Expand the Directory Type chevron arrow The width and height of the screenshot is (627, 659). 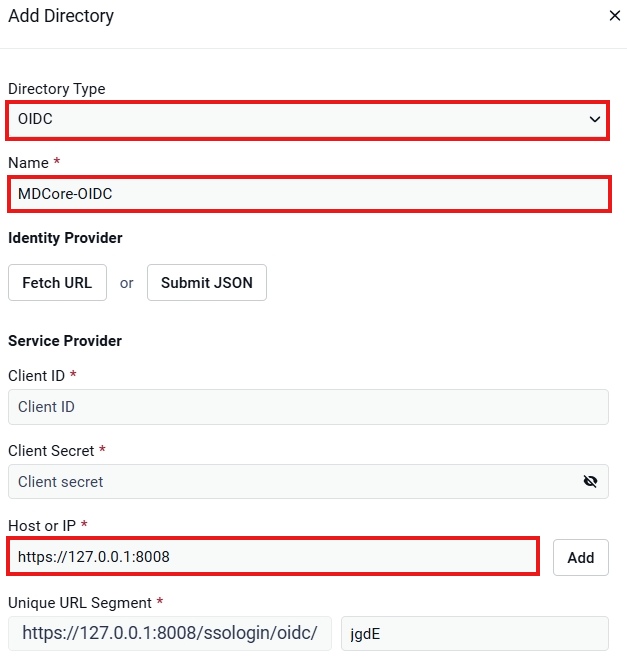[x=595, y=119]
